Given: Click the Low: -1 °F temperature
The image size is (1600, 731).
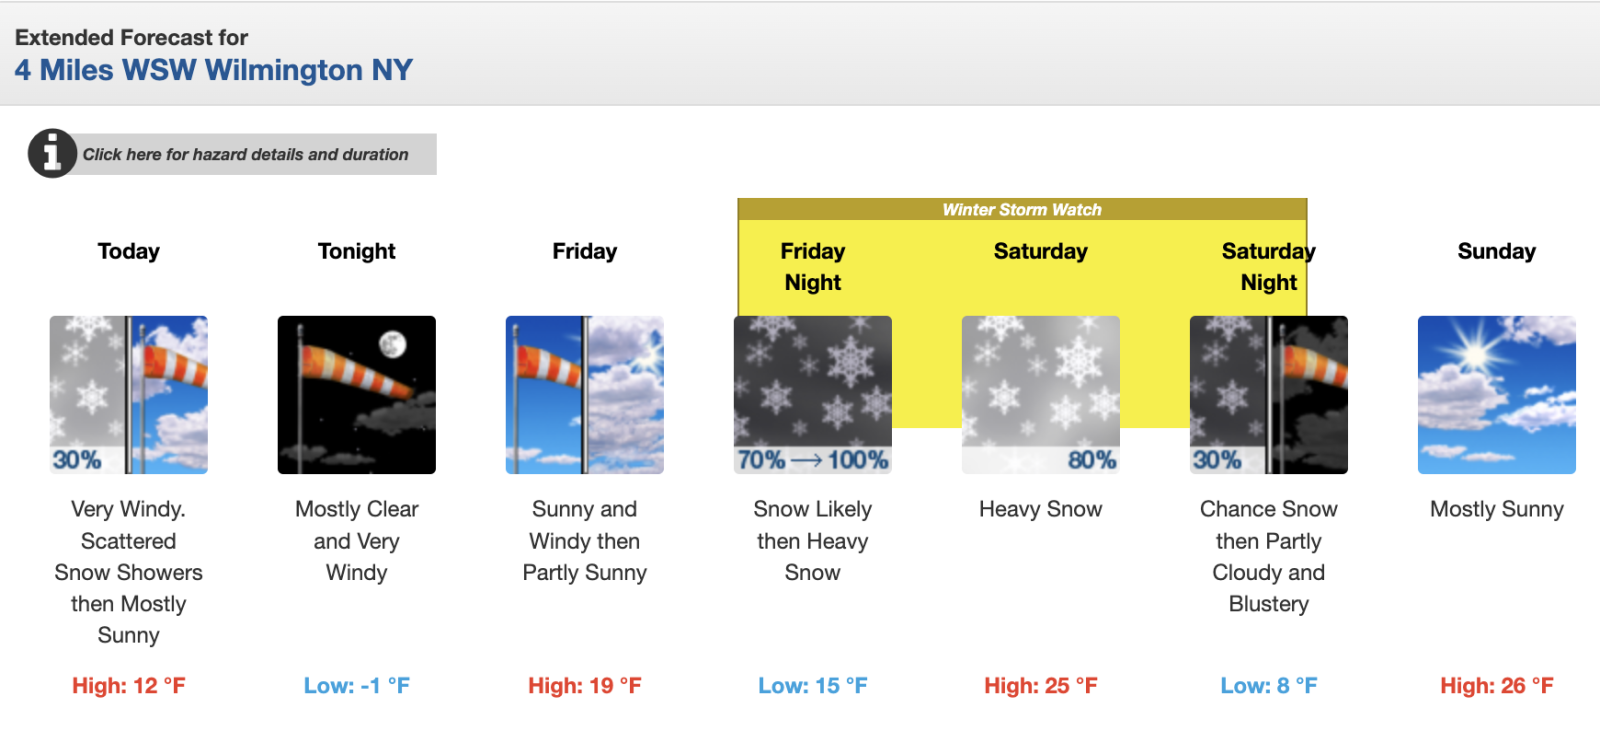Looking at the screenshot, I should click(356, 686).
